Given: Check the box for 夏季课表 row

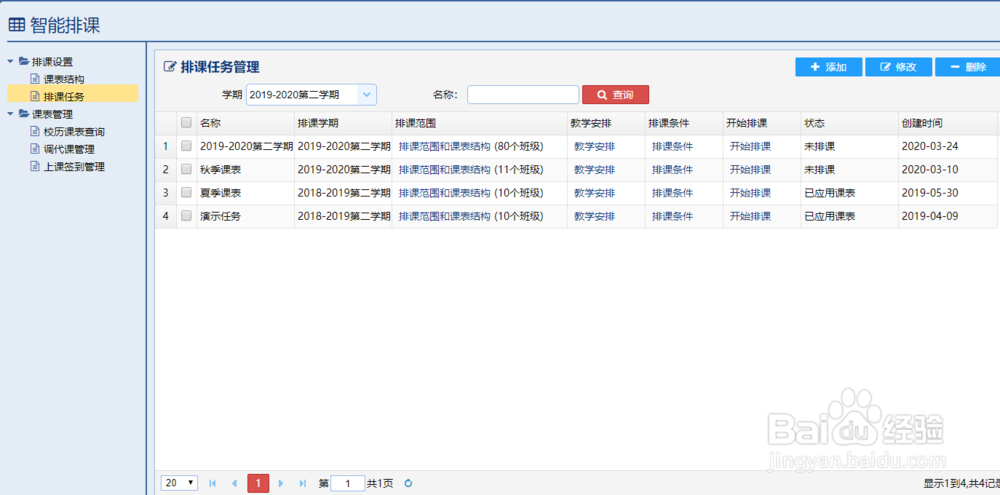Looking at the screenshot, I should [186, 193].
